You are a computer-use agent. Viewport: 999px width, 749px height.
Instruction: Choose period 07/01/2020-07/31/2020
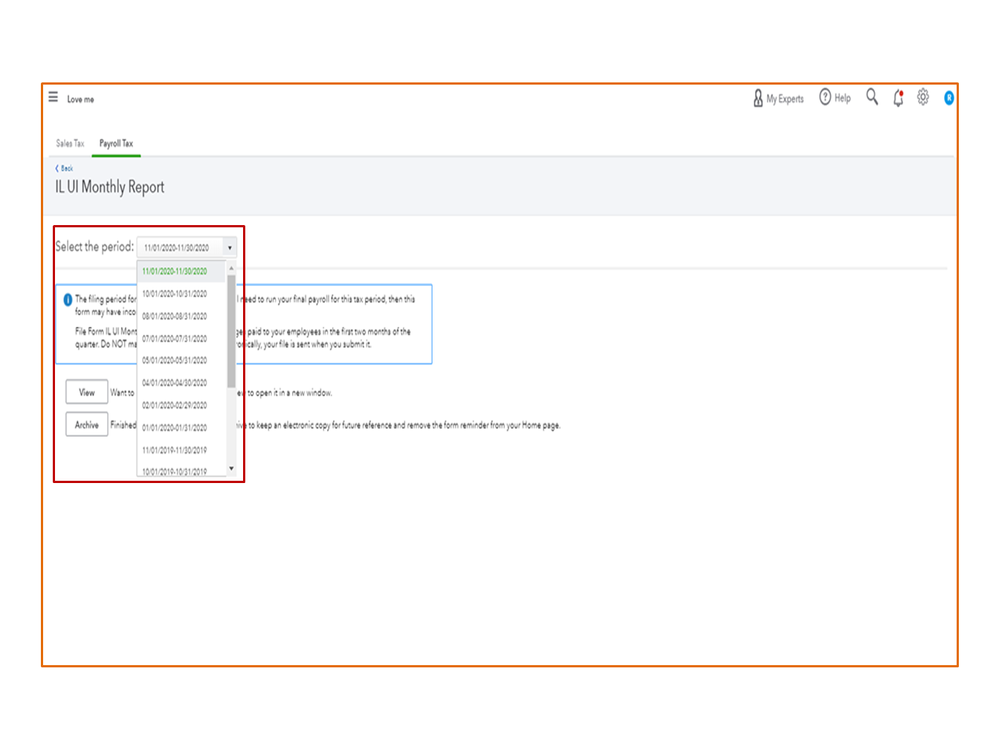(182, 338)
